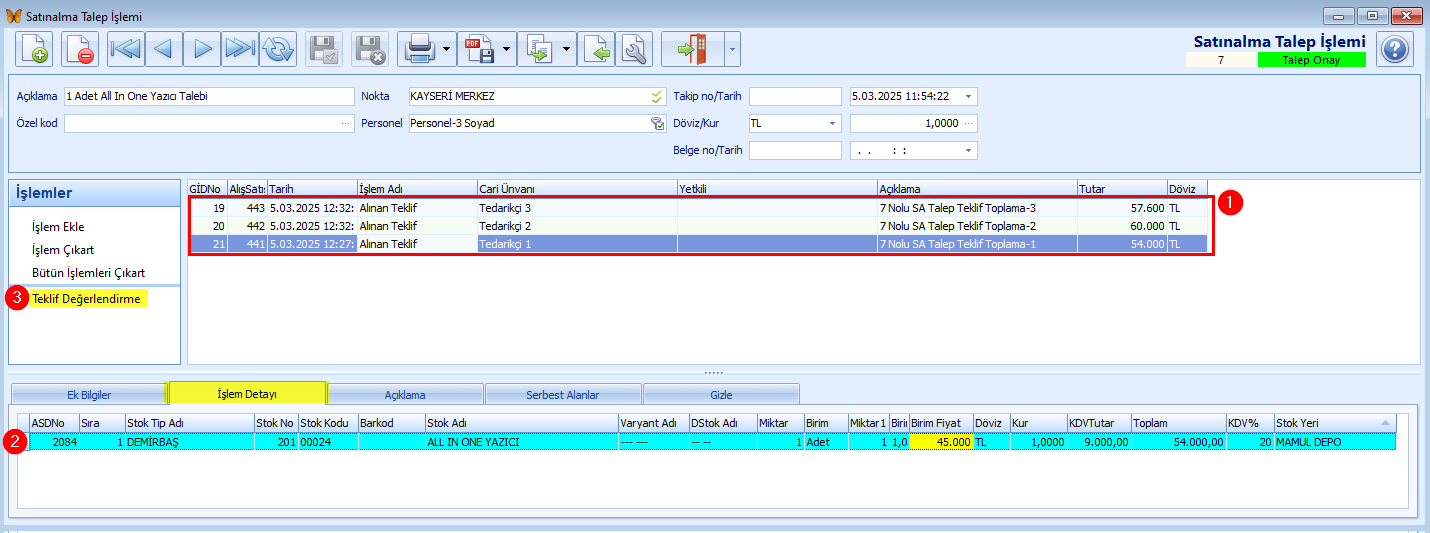Click the 54.000,00 Toplam cell
This screenshot has height=533, width=1430.
pos(1178,441)
